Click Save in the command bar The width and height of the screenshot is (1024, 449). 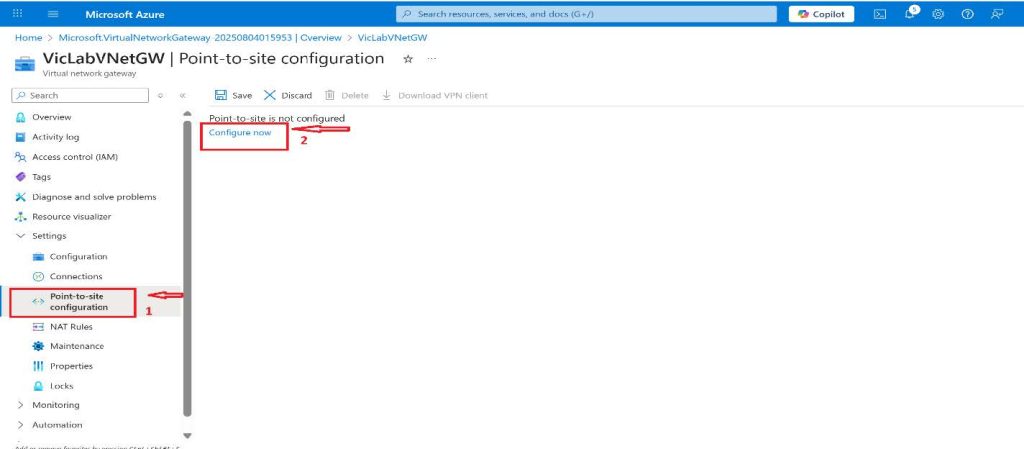click(233, 96)
